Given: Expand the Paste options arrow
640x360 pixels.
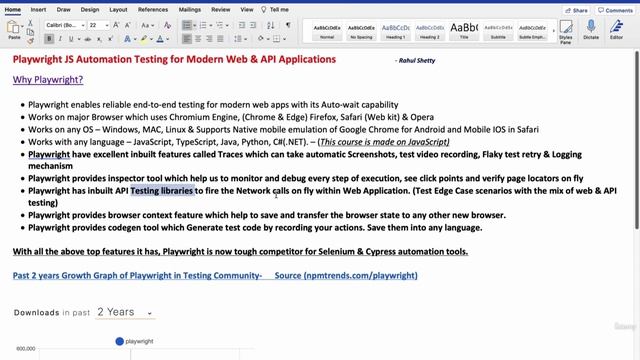Looking at the screenshot, I should [22, 26].
